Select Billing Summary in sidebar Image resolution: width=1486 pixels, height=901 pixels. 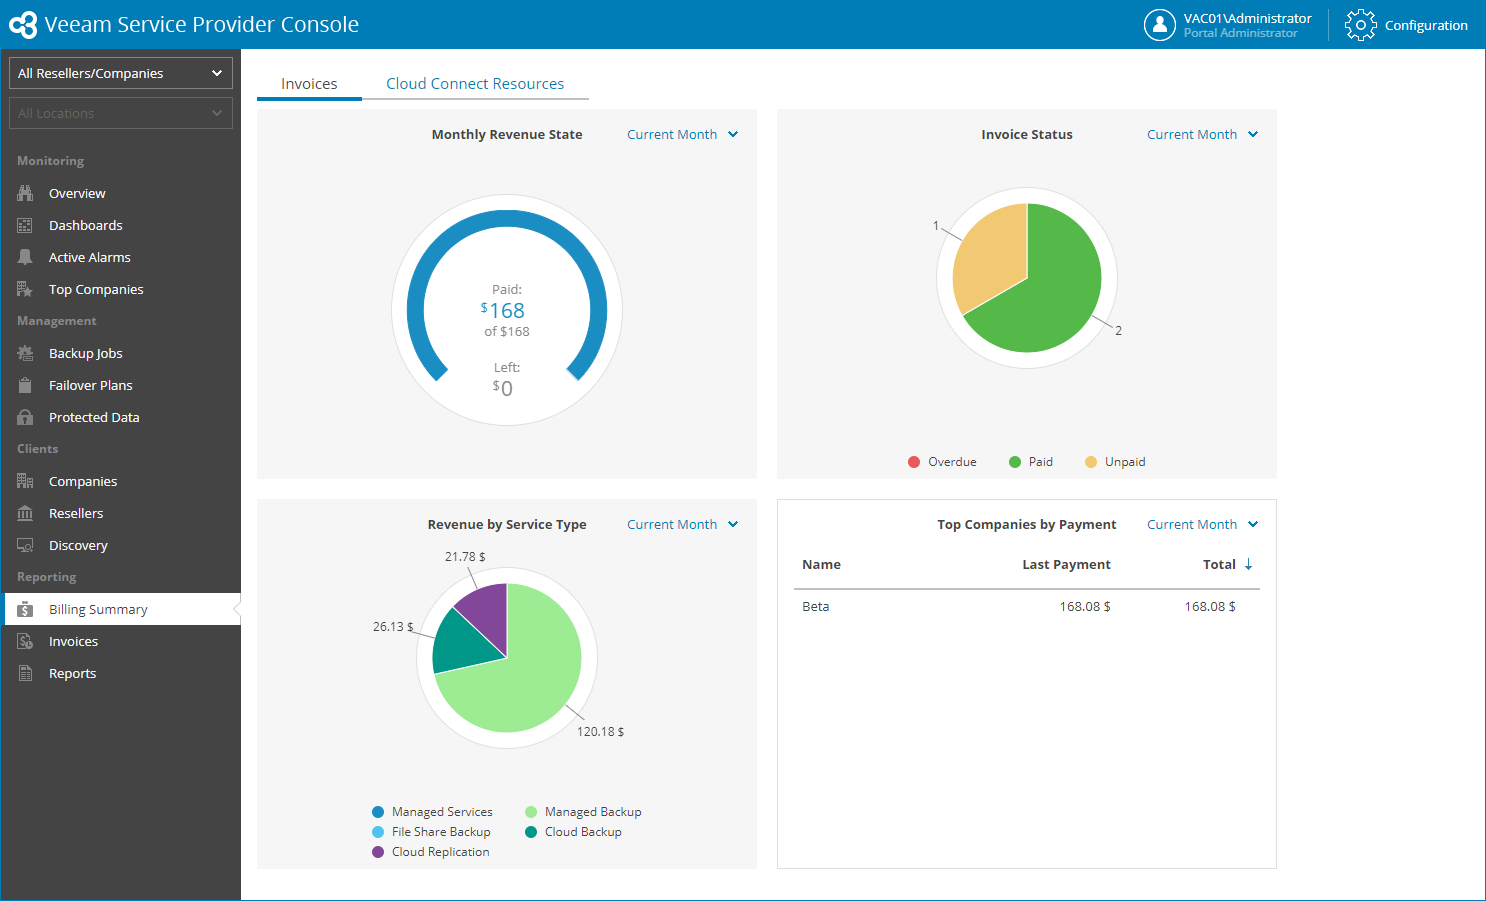tap(121, 609)
